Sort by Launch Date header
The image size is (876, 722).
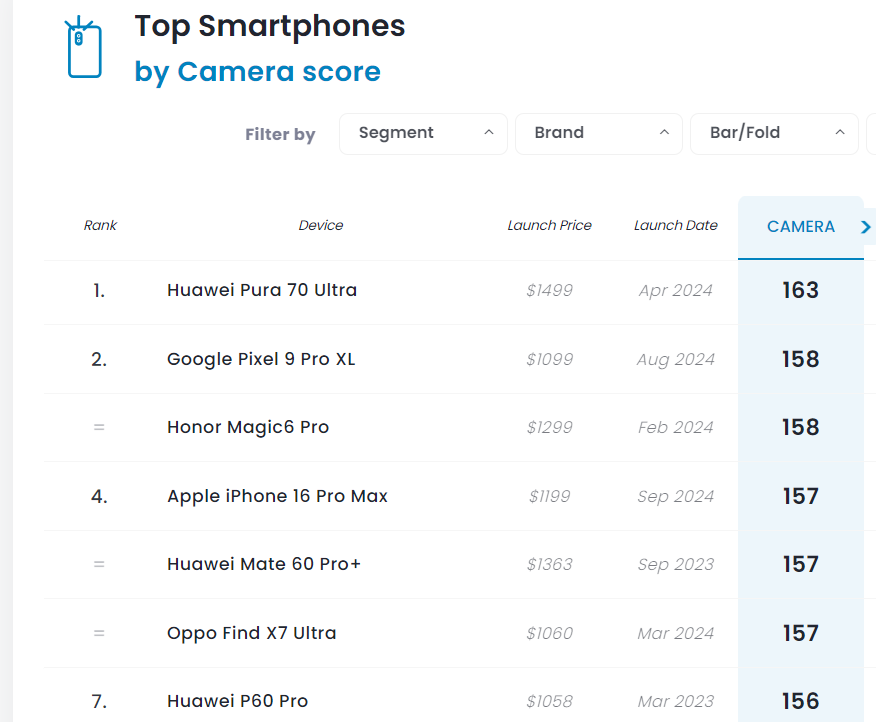point(675,226)
